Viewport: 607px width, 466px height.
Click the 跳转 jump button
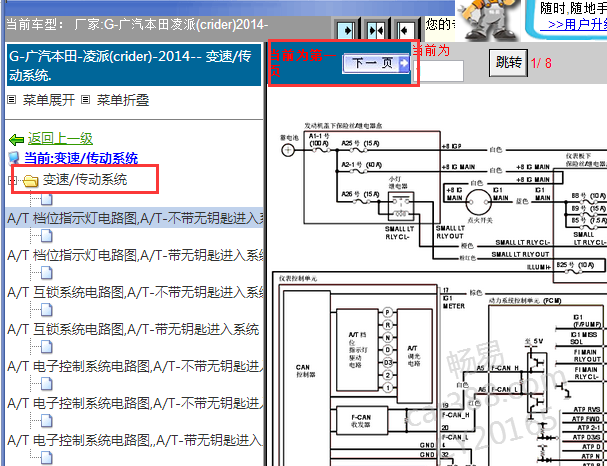pos(508,62)
